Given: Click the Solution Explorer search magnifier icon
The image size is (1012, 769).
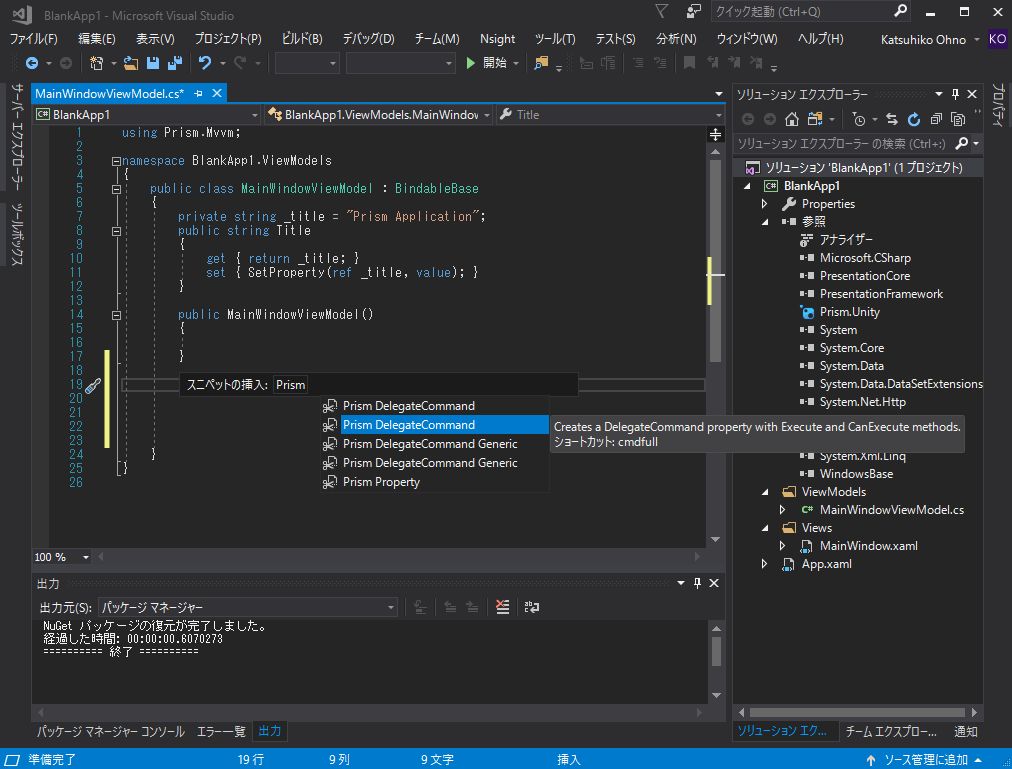Looking at the screenshot, I should point(962,143).
